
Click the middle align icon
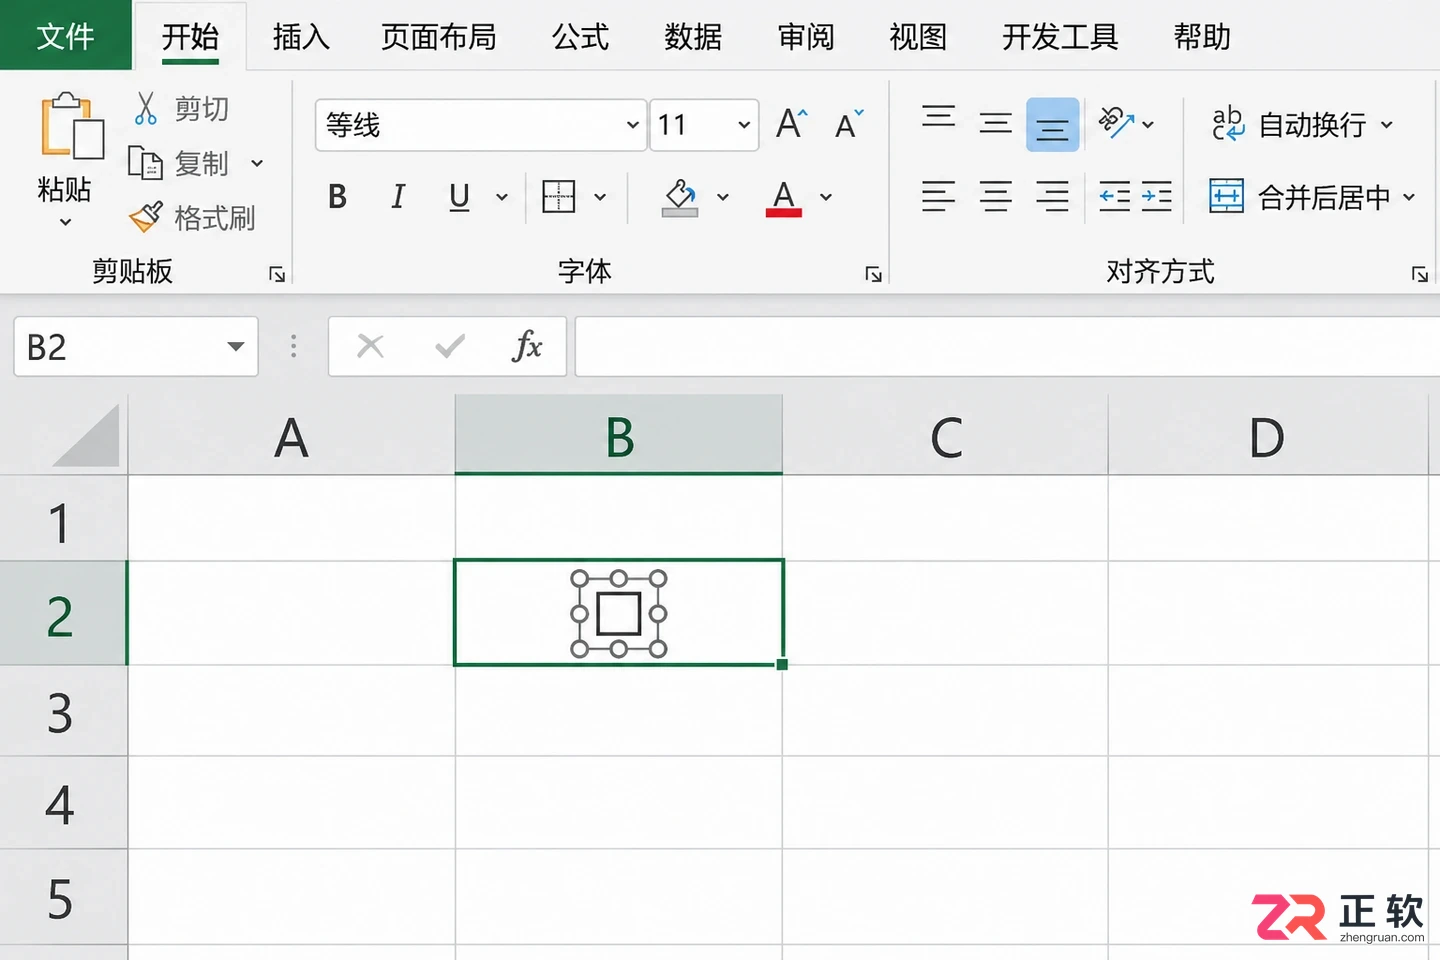tap(995, 124)
